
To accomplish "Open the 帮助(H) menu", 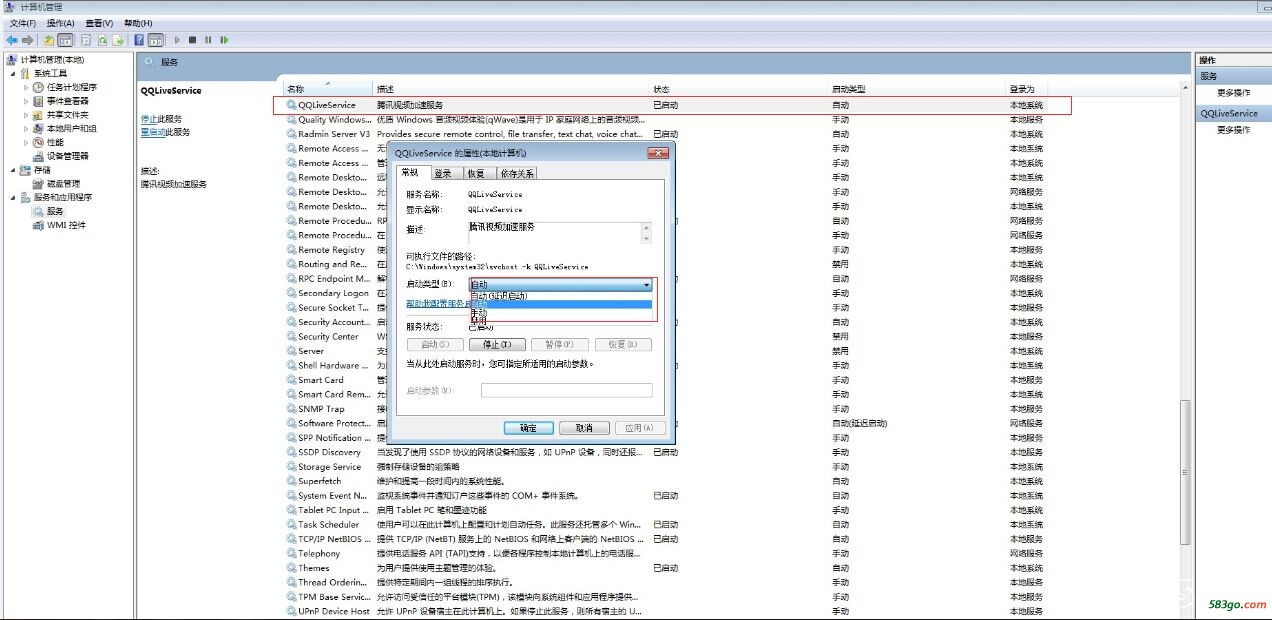I will (138, 23).
